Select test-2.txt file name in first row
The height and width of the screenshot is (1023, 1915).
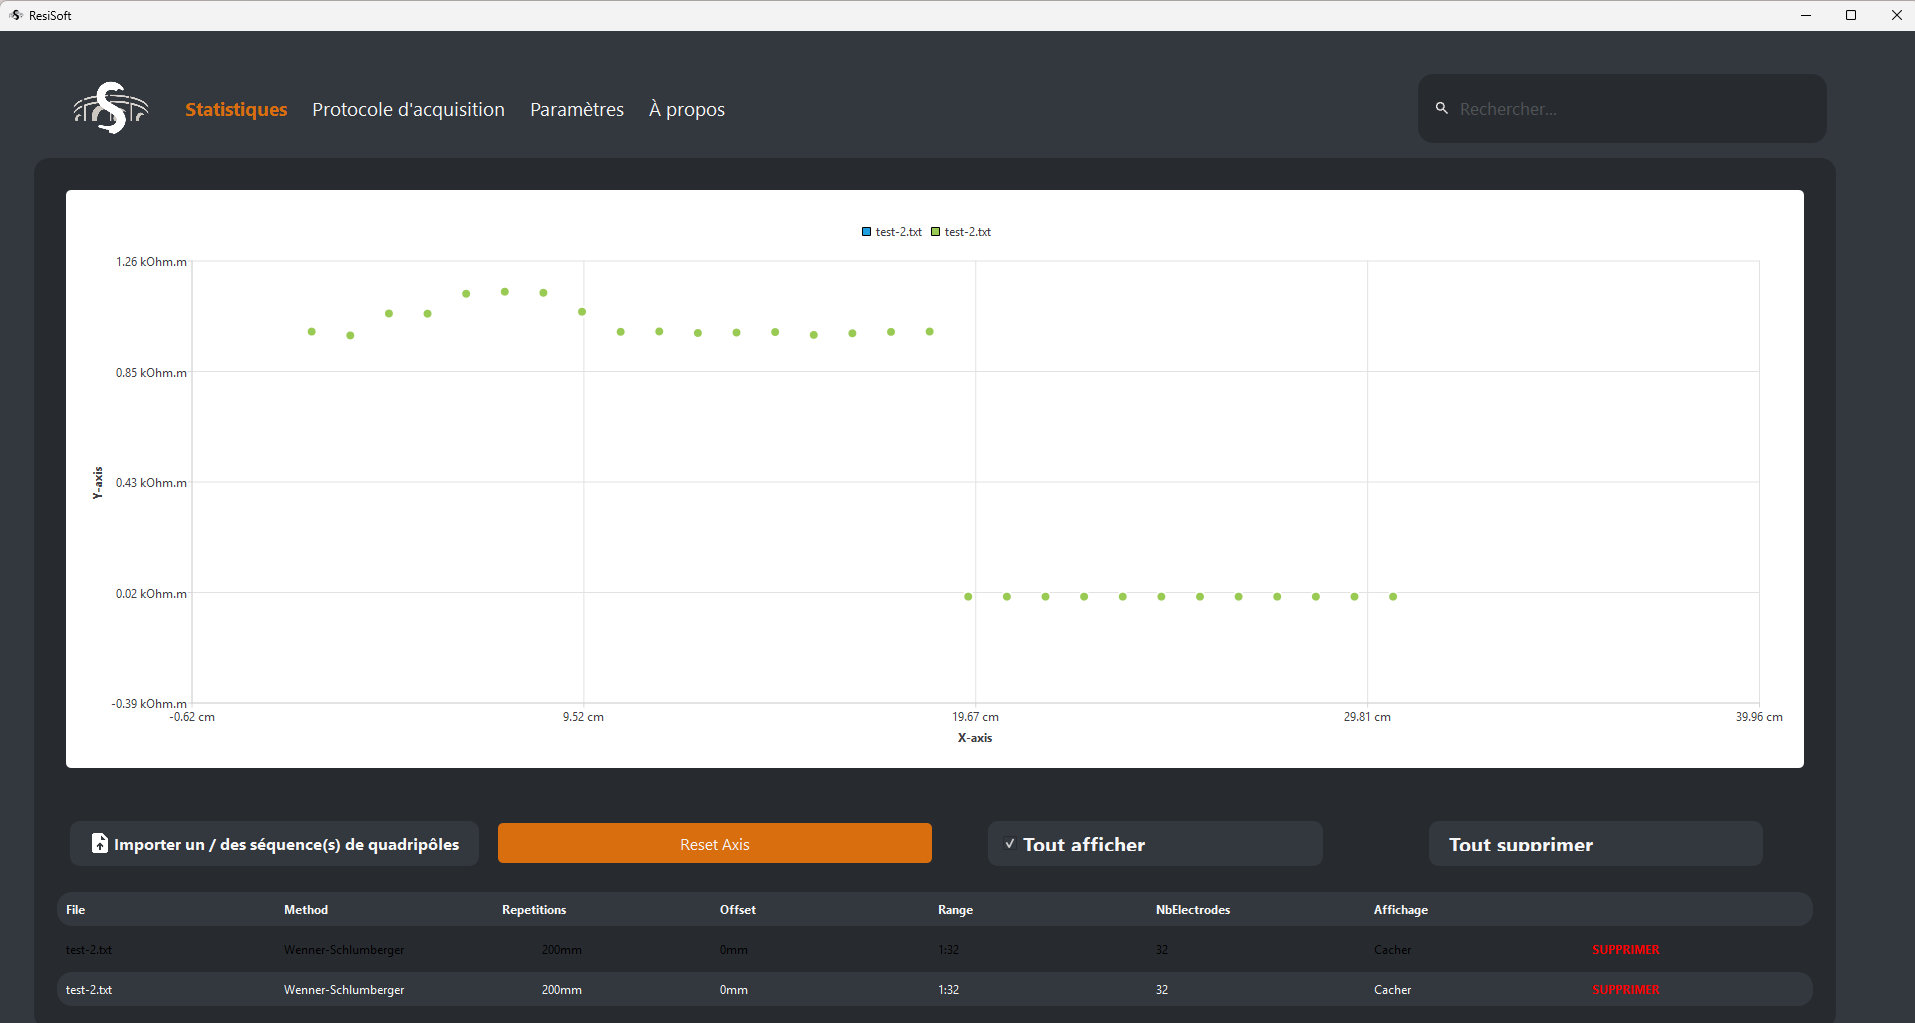pyautogui.click(x=89, y=950)
